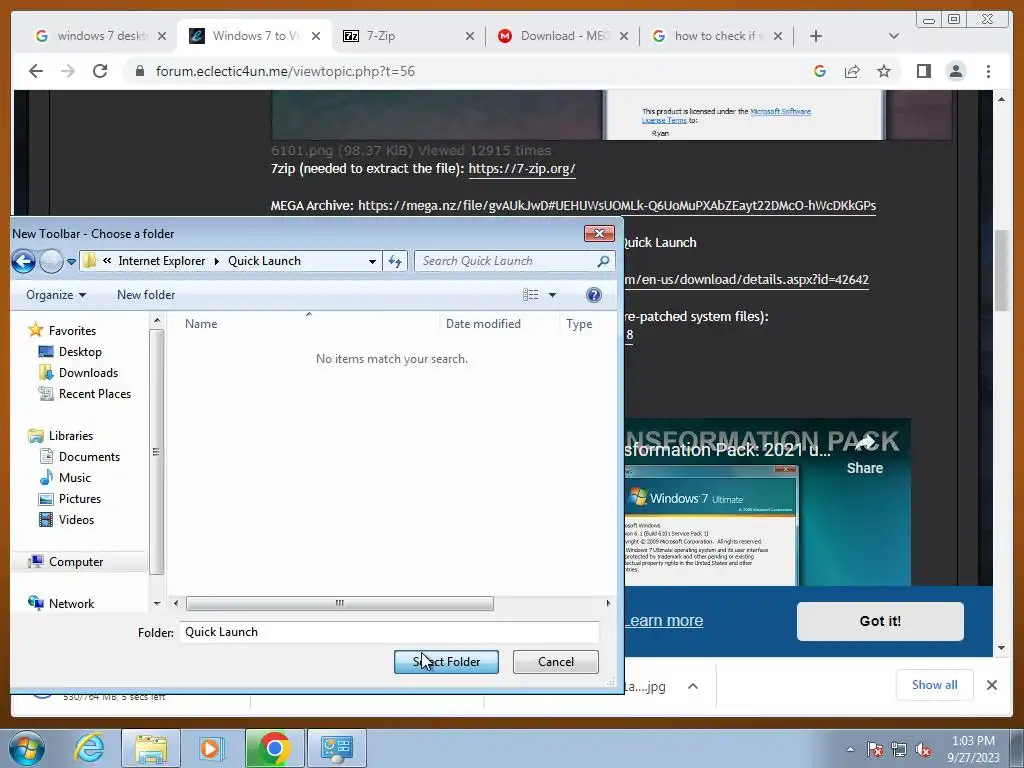This screenshot has width=1024, height=768.
Task: Click the New folder button
Action: coord(146,295)
